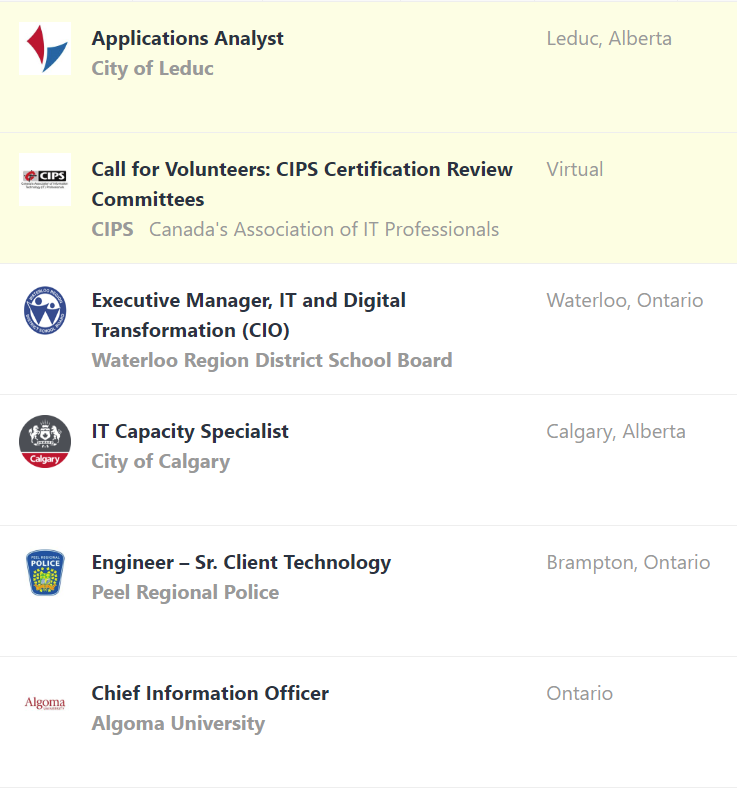This screenshot has width=737, height=795.
Task: Click the City of Leduc logo icon
Action: click(x=45, y=48)
